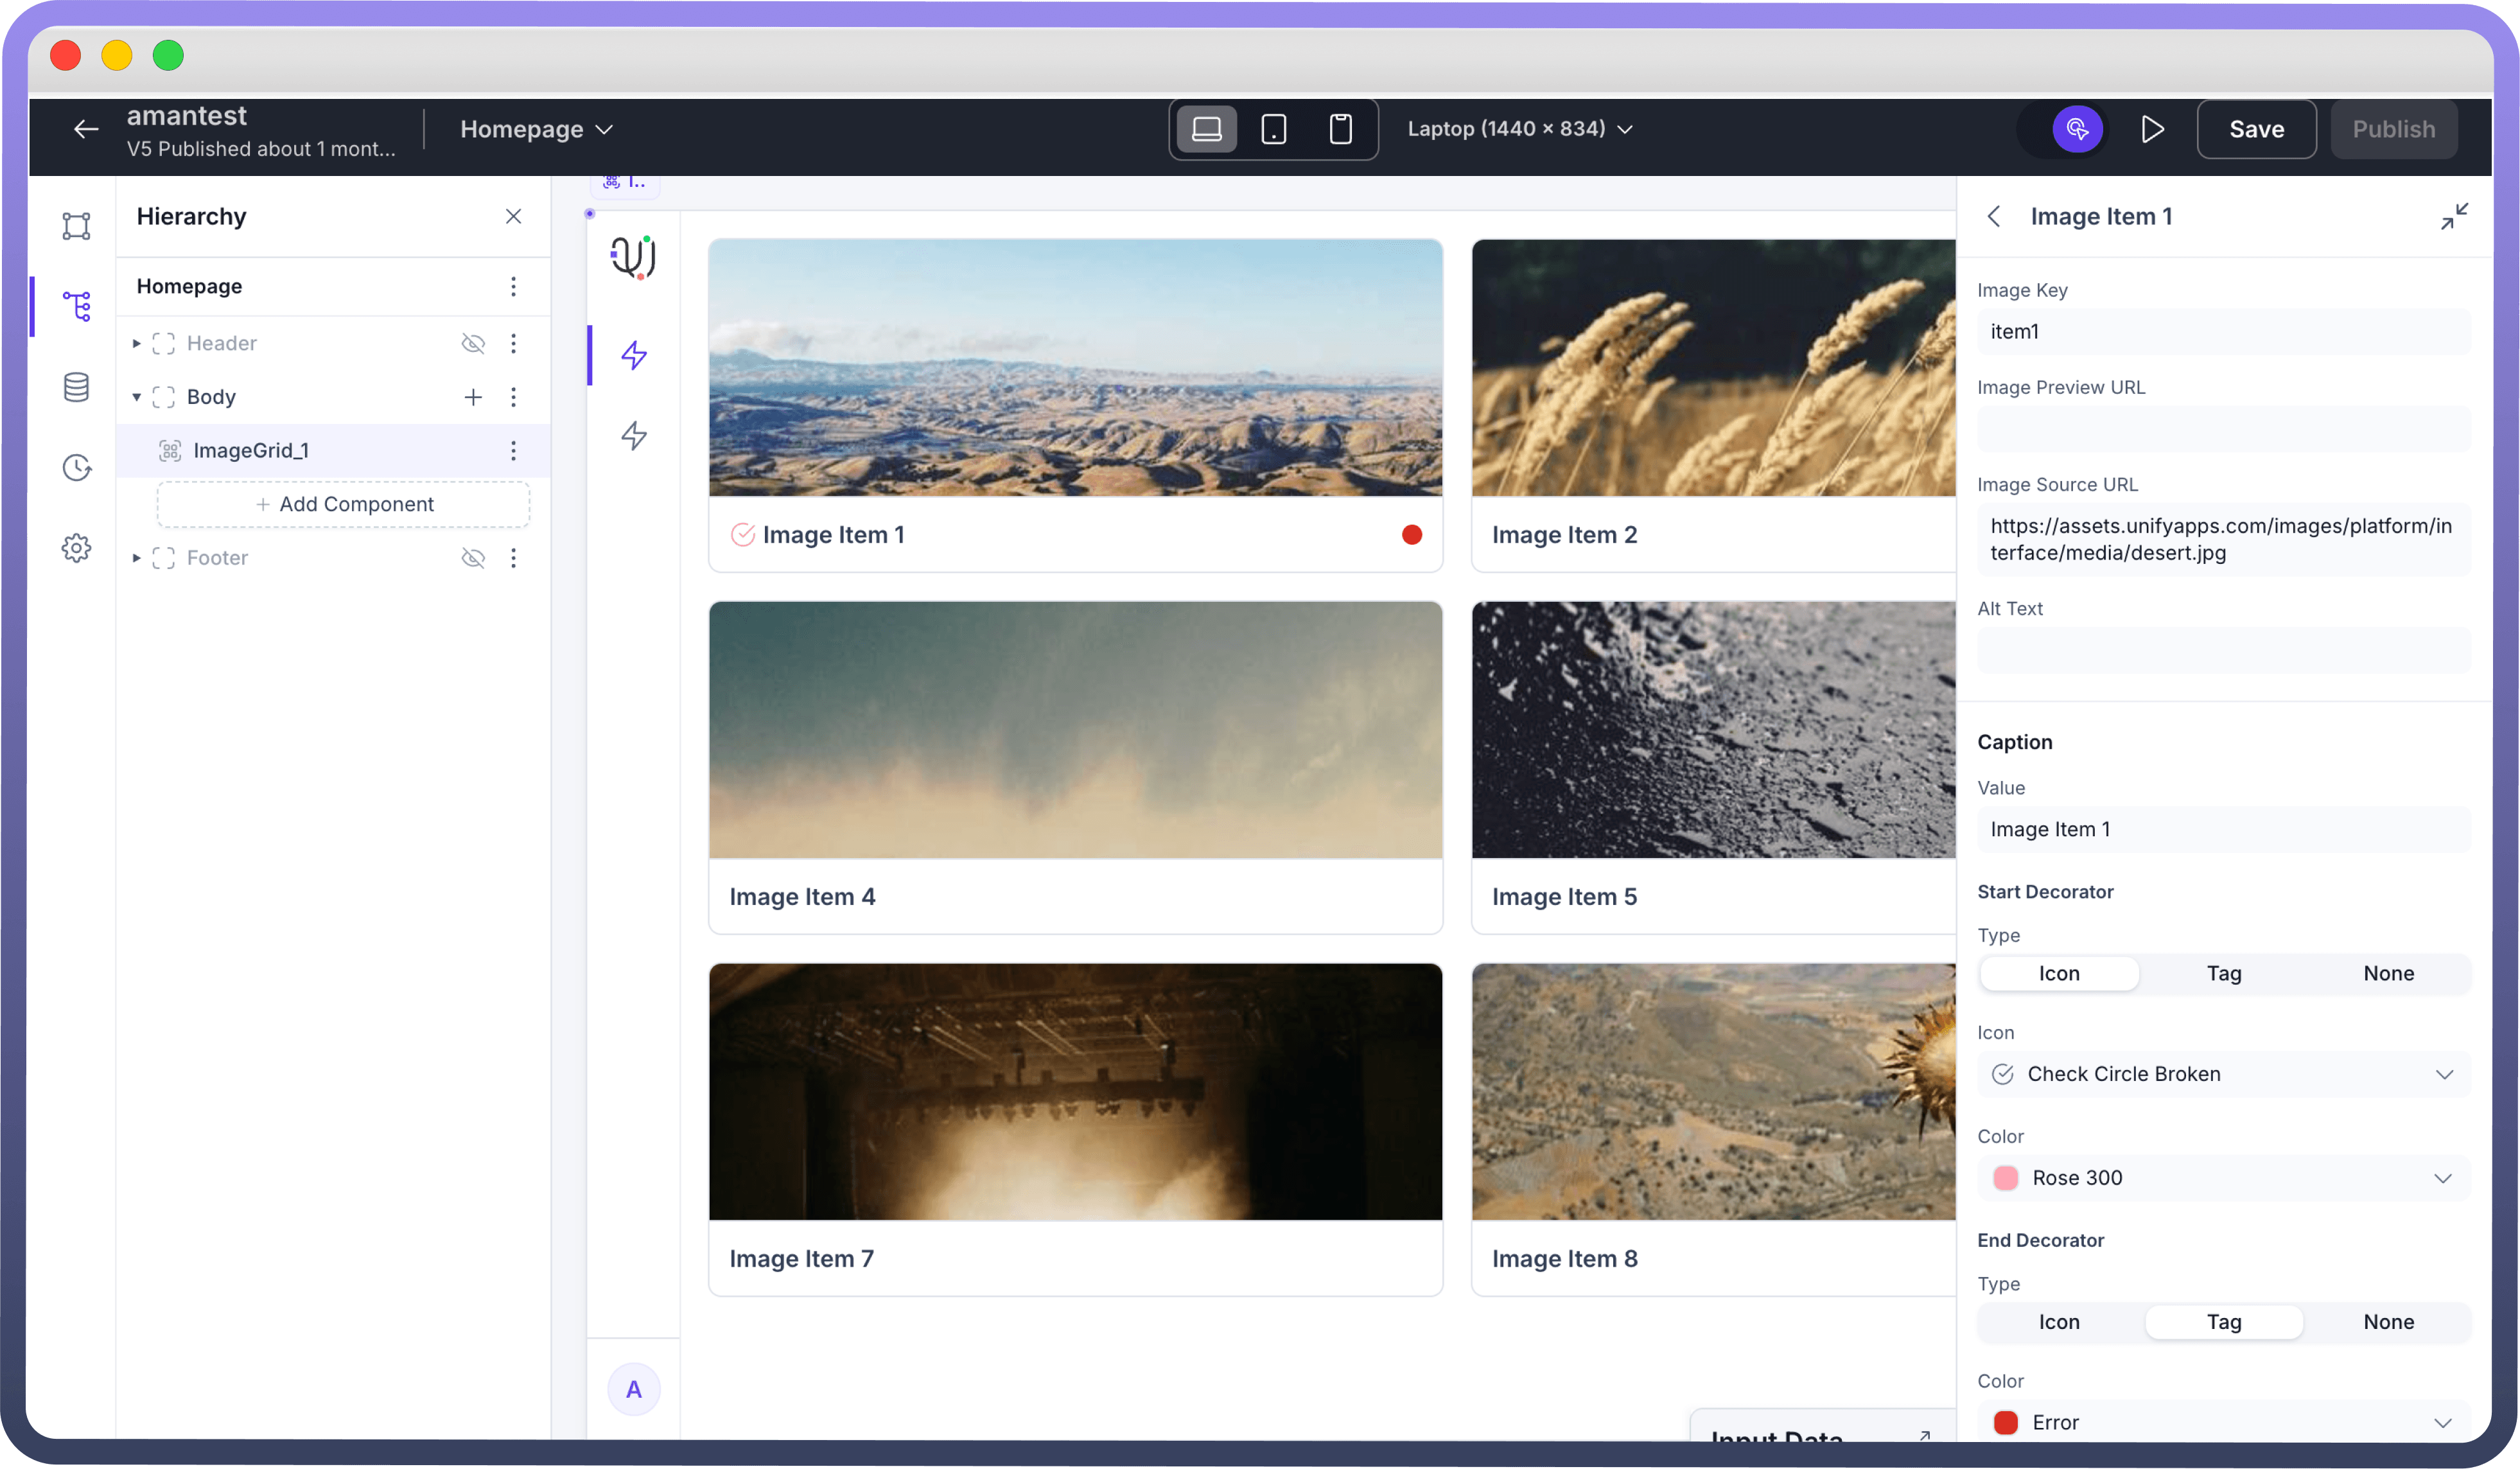Expand the Header tree node
Image resolution: width=2520 pixels, height=1469 pixels.
pos(137,343)
